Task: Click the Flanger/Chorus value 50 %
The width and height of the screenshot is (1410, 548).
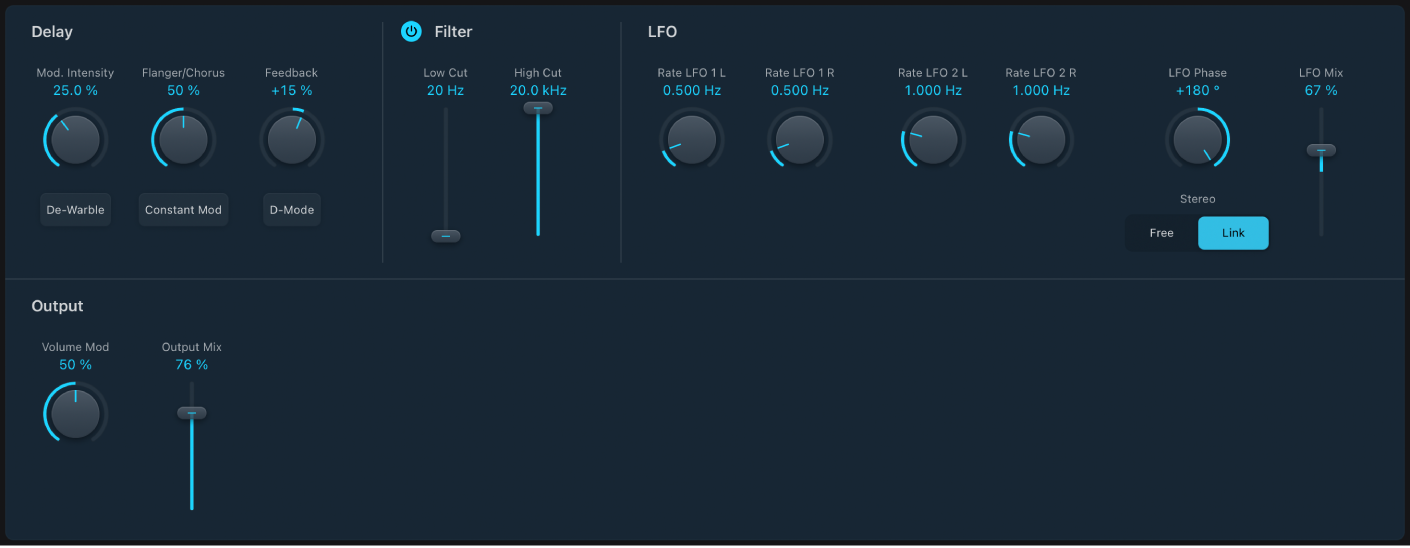Action: coord(183,91)
